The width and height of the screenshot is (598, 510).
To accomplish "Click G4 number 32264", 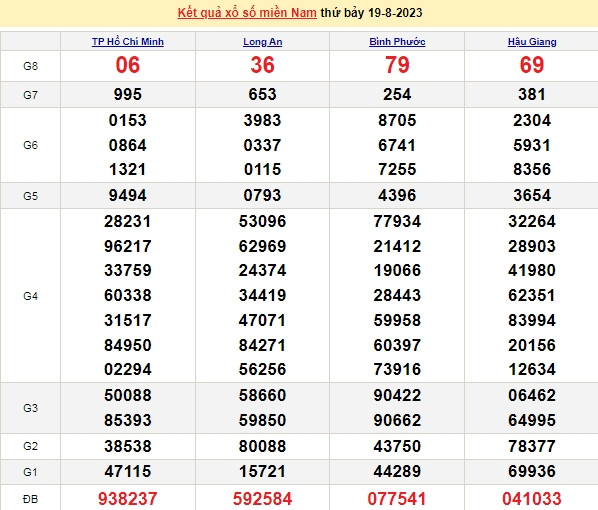I will [532, 221].
